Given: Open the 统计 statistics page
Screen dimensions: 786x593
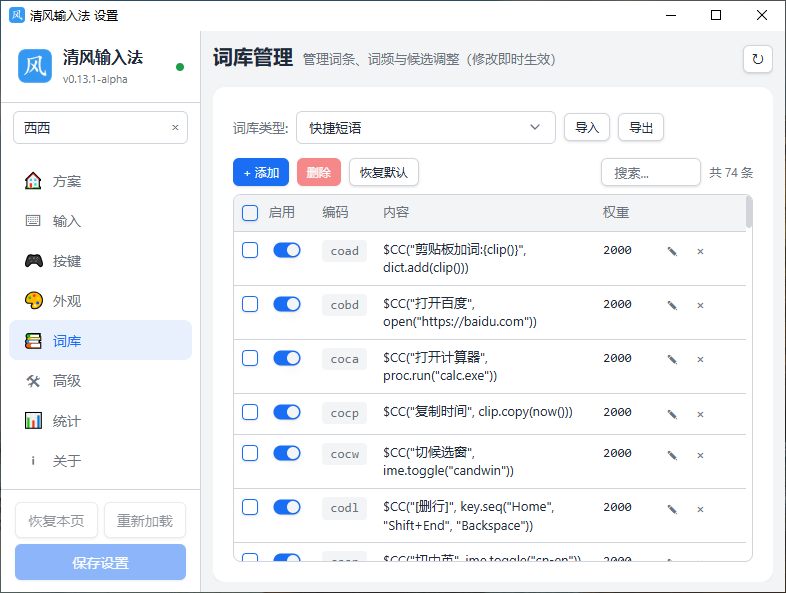Looking at the screenshot, I should [x=100, y=421].
